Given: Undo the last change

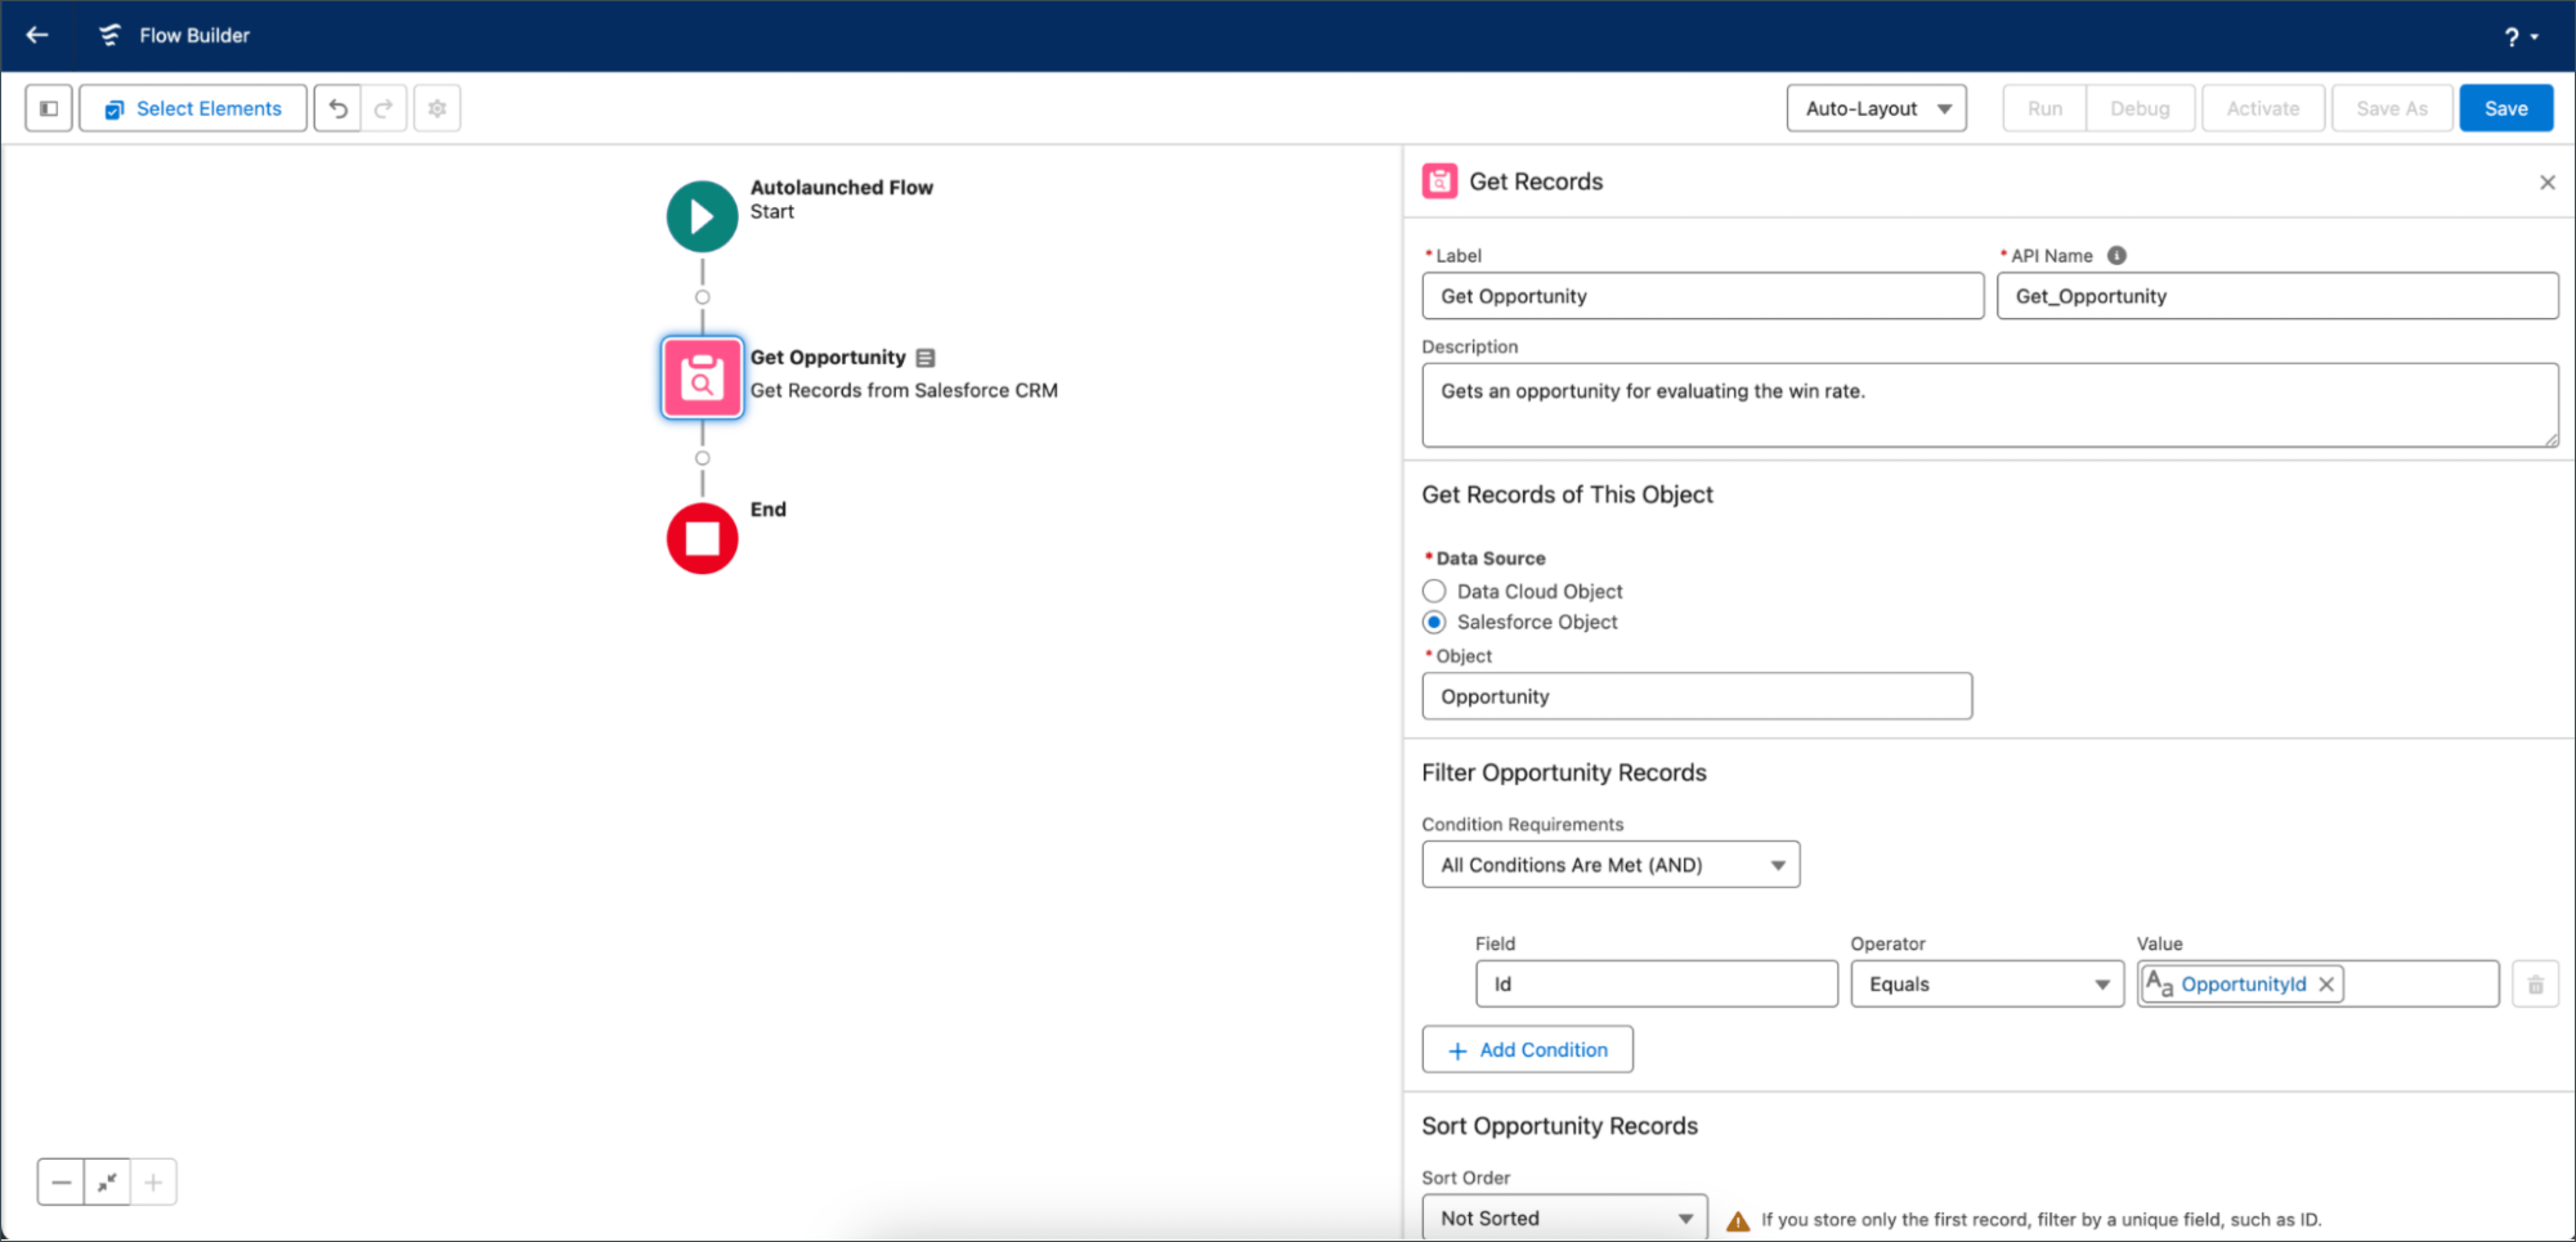Looking at the screenshot, I should coord(338,108).
